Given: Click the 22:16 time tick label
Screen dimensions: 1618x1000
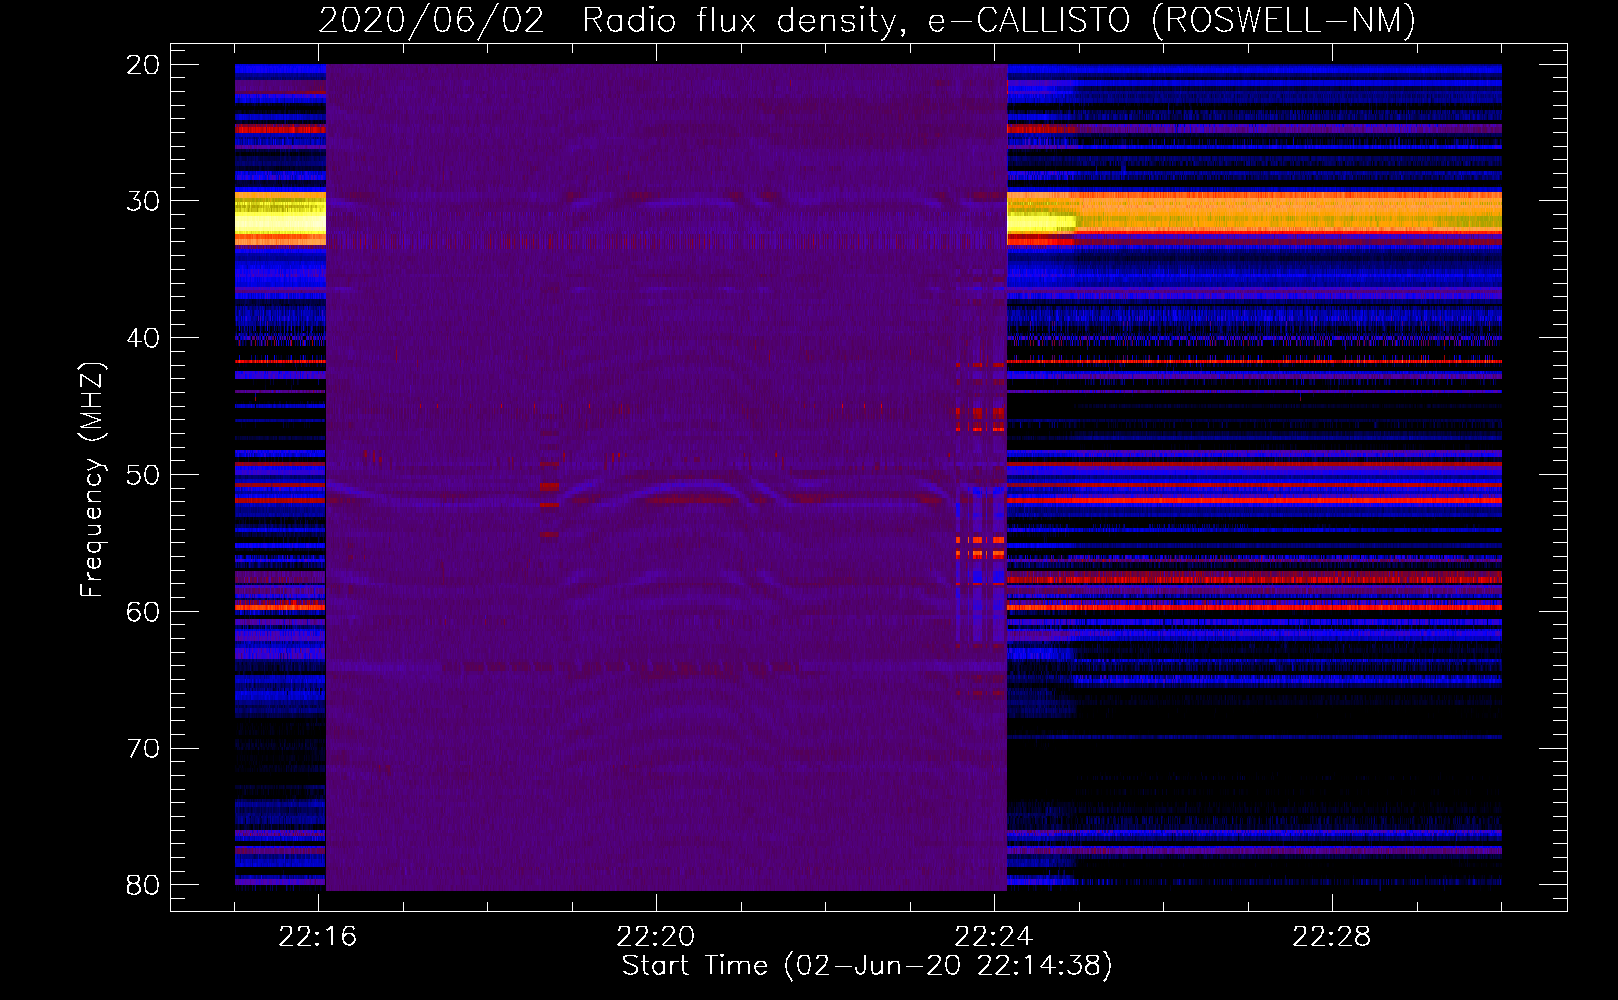Looking at the screenshot, I should pos(317,937).
